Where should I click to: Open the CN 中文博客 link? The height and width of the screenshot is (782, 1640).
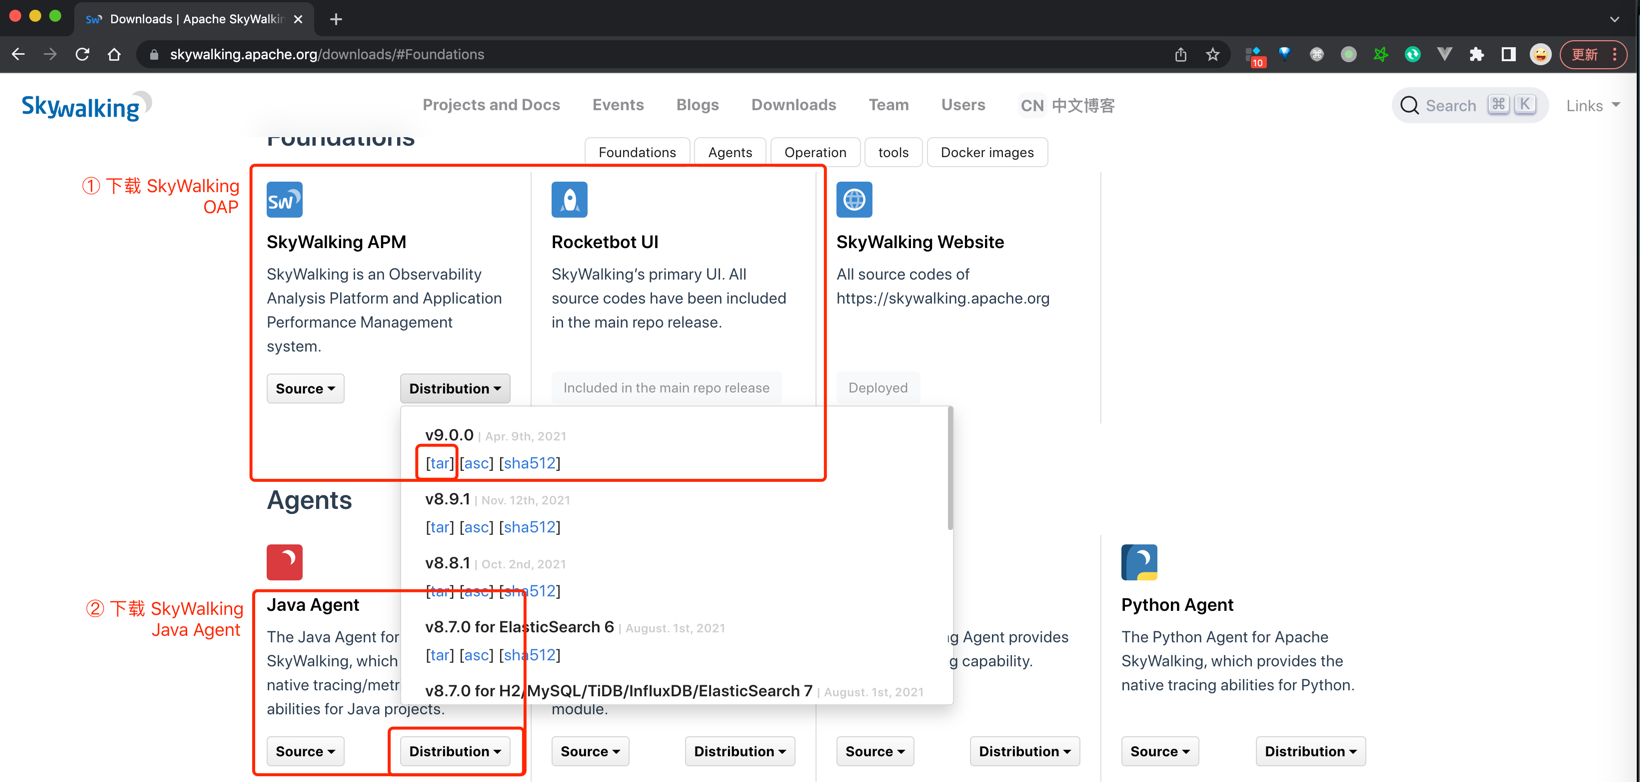pos(1067,105)
